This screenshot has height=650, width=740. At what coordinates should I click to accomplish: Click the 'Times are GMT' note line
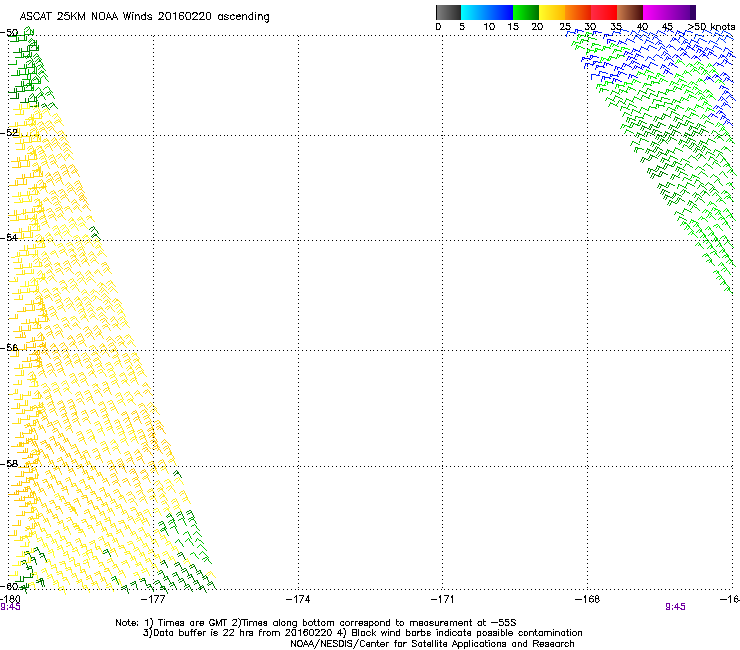tap(316, 623)
